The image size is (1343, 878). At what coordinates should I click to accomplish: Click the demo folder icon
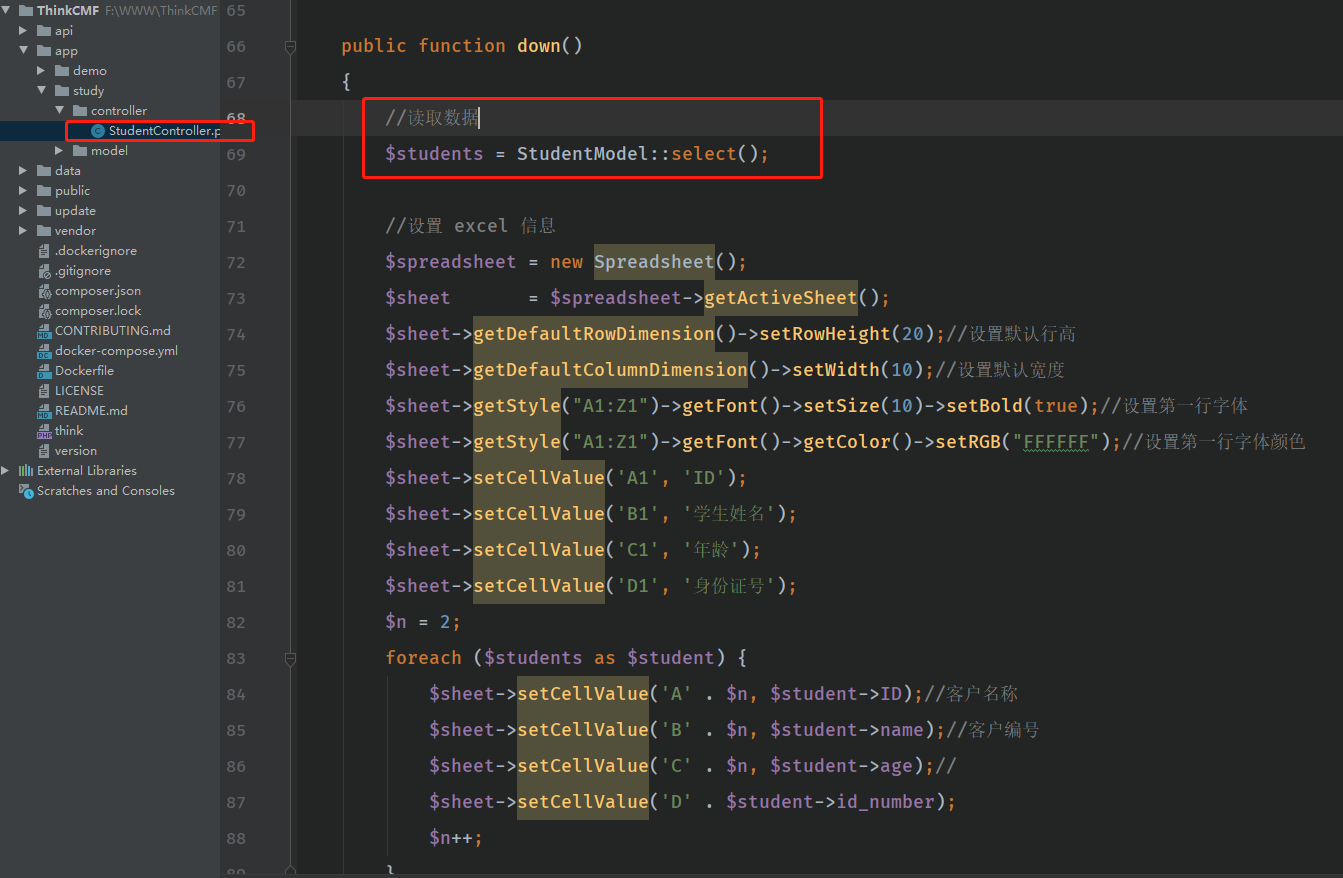tap(62, 71)
